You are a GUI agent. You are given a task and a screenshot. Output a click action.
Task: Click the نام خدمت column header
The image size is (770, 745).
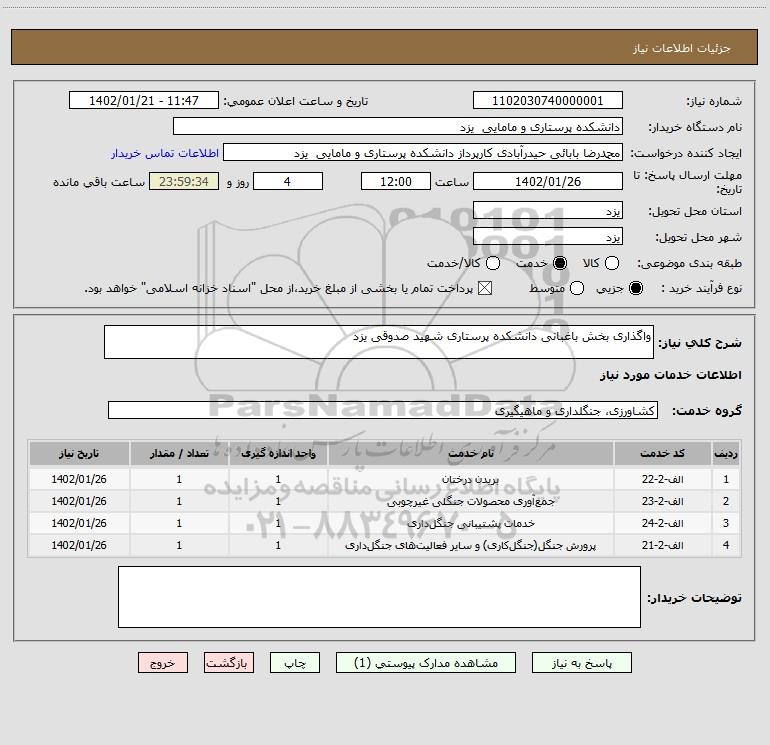pos(470,453)
